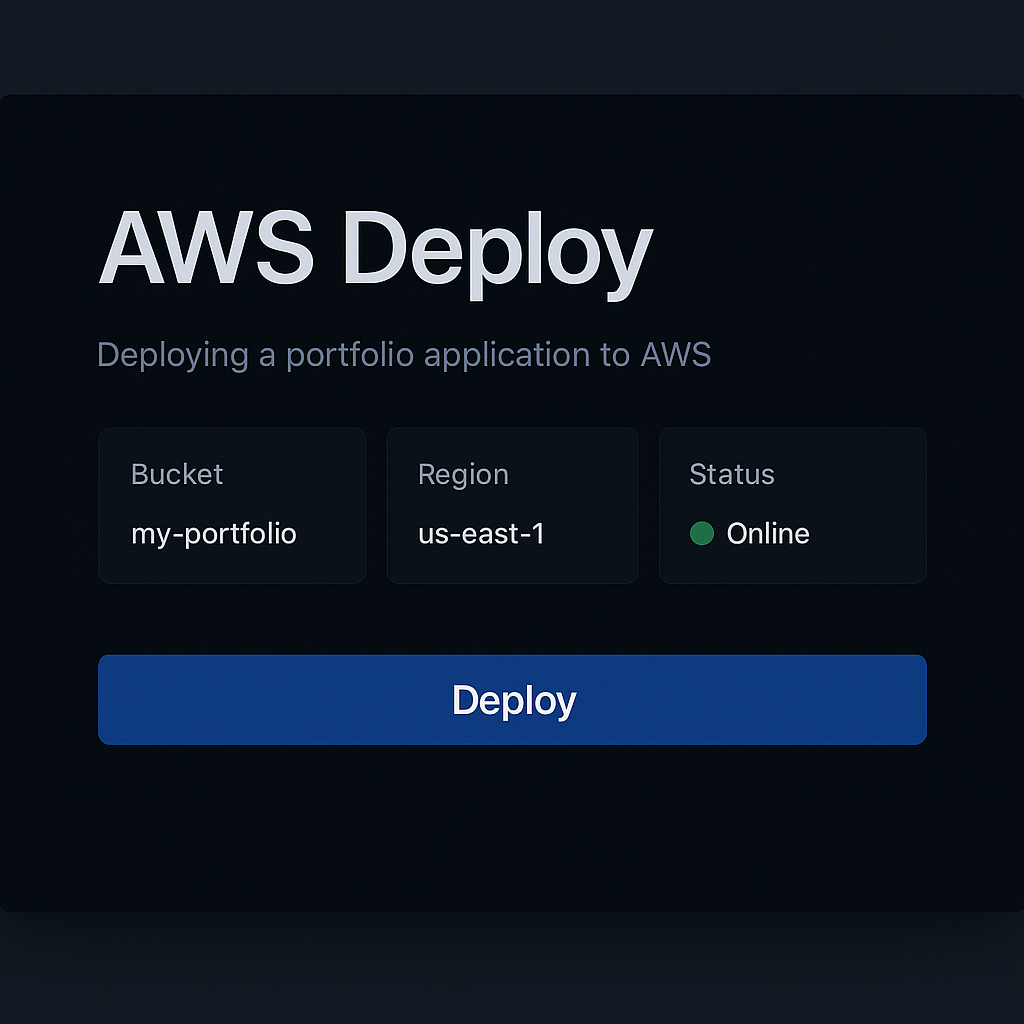The height and width of the screenshot is (1024, 1024).
Task: Click the my-portfolio bucket name
Action: pos(214,534)
